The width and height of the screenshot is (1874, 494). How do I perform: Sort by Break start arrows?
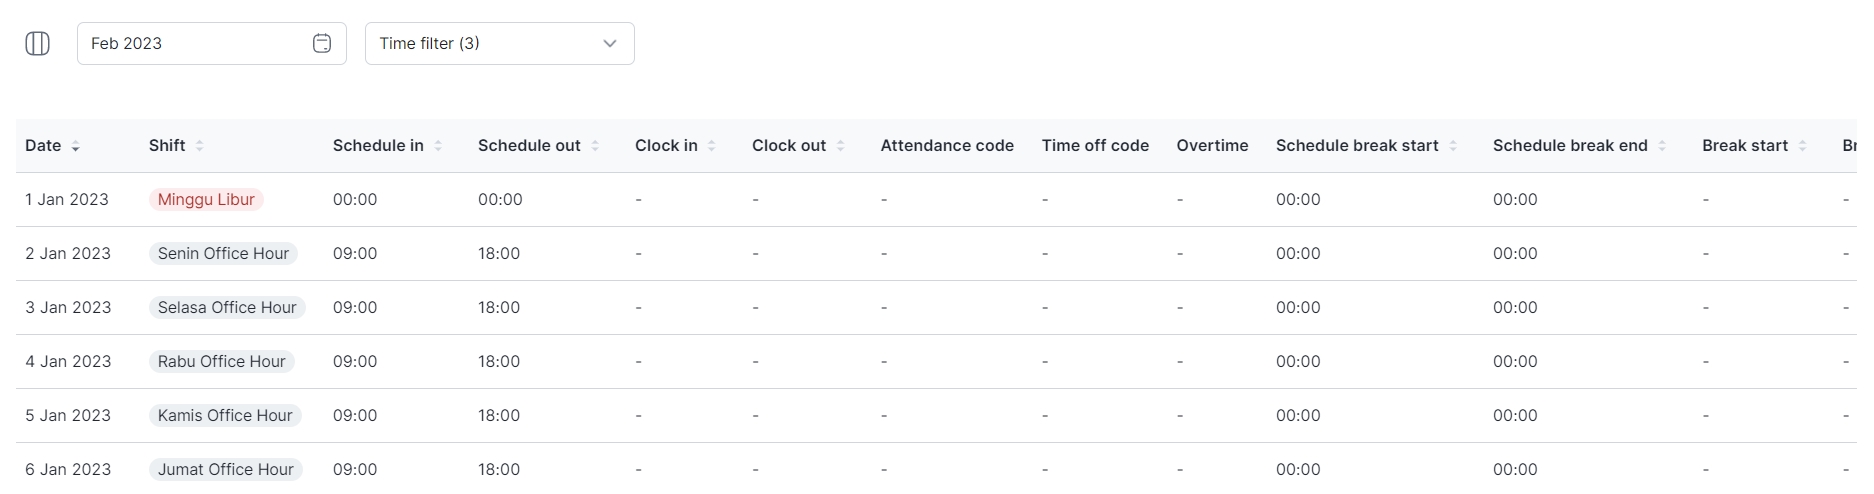click(x=1802, y=146)
